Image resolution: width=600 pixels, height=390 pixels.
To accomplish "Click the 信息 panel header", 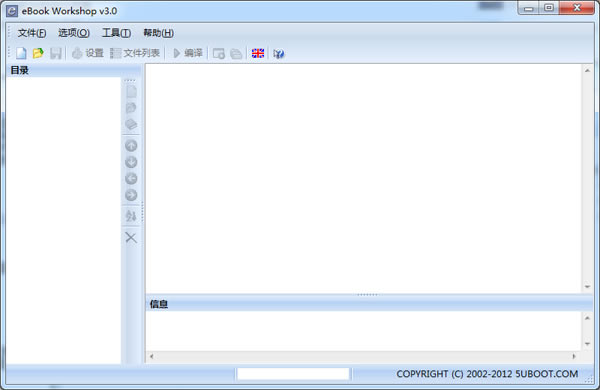I will [369, 304].
